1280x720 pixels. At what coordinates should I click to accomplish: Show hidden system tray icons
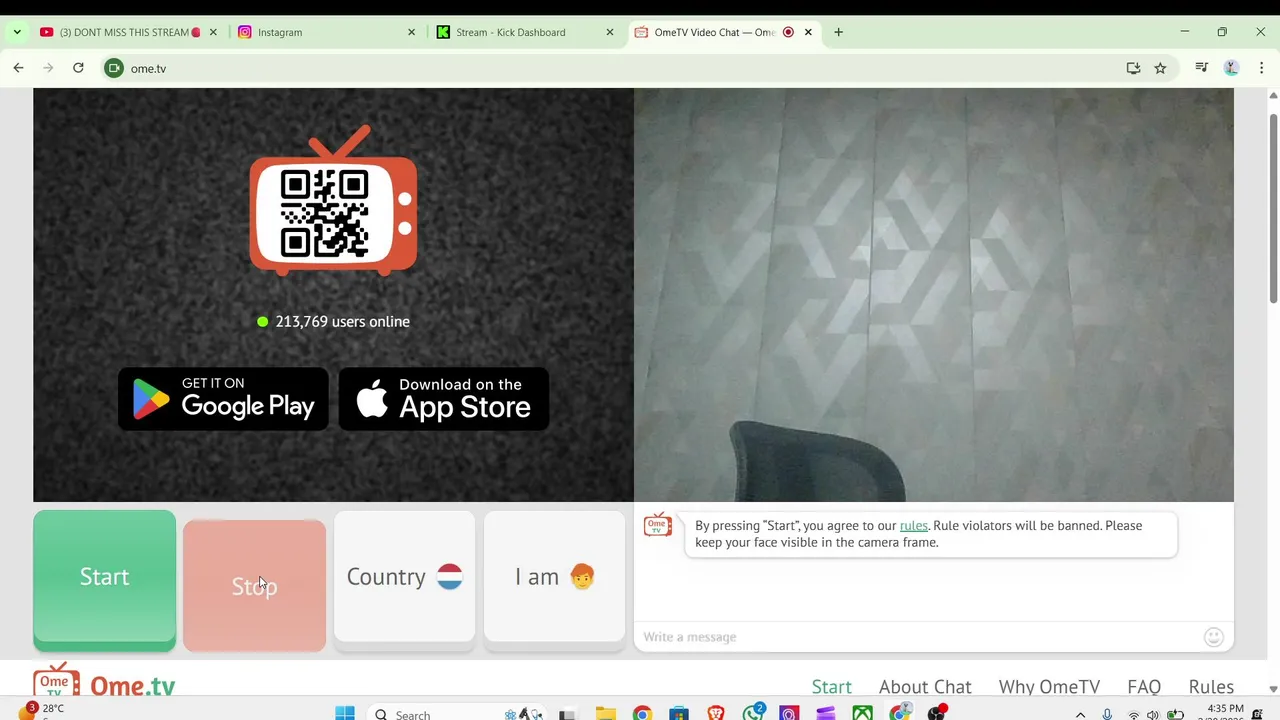click(1080, 714)
